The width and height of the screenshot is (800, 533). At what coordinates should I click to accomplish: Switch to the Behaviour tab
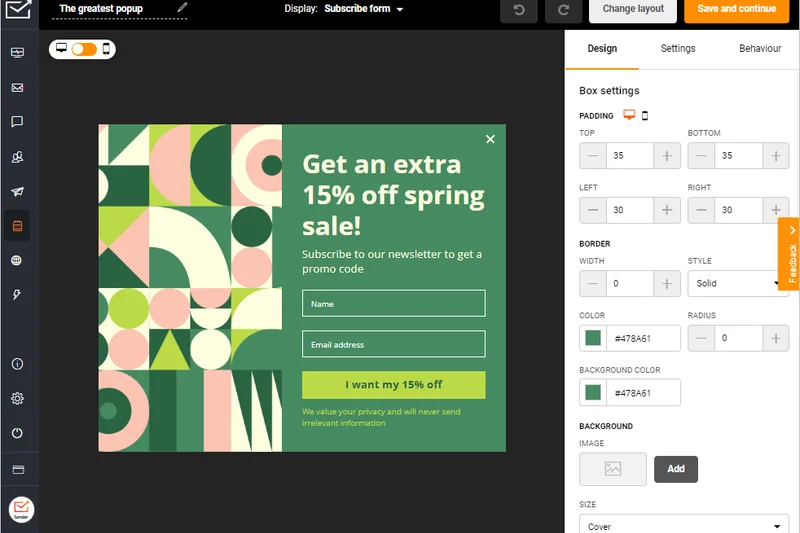(760, 48)
